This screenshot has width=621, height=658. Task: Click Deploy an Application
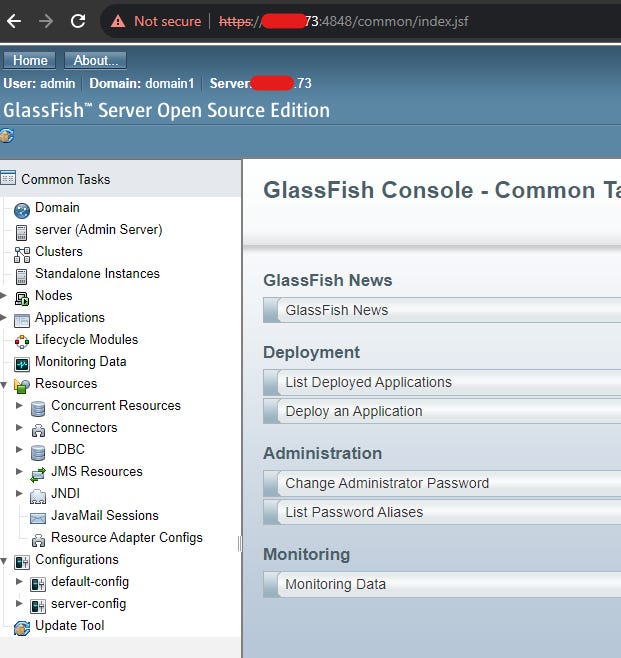[442, 411]
